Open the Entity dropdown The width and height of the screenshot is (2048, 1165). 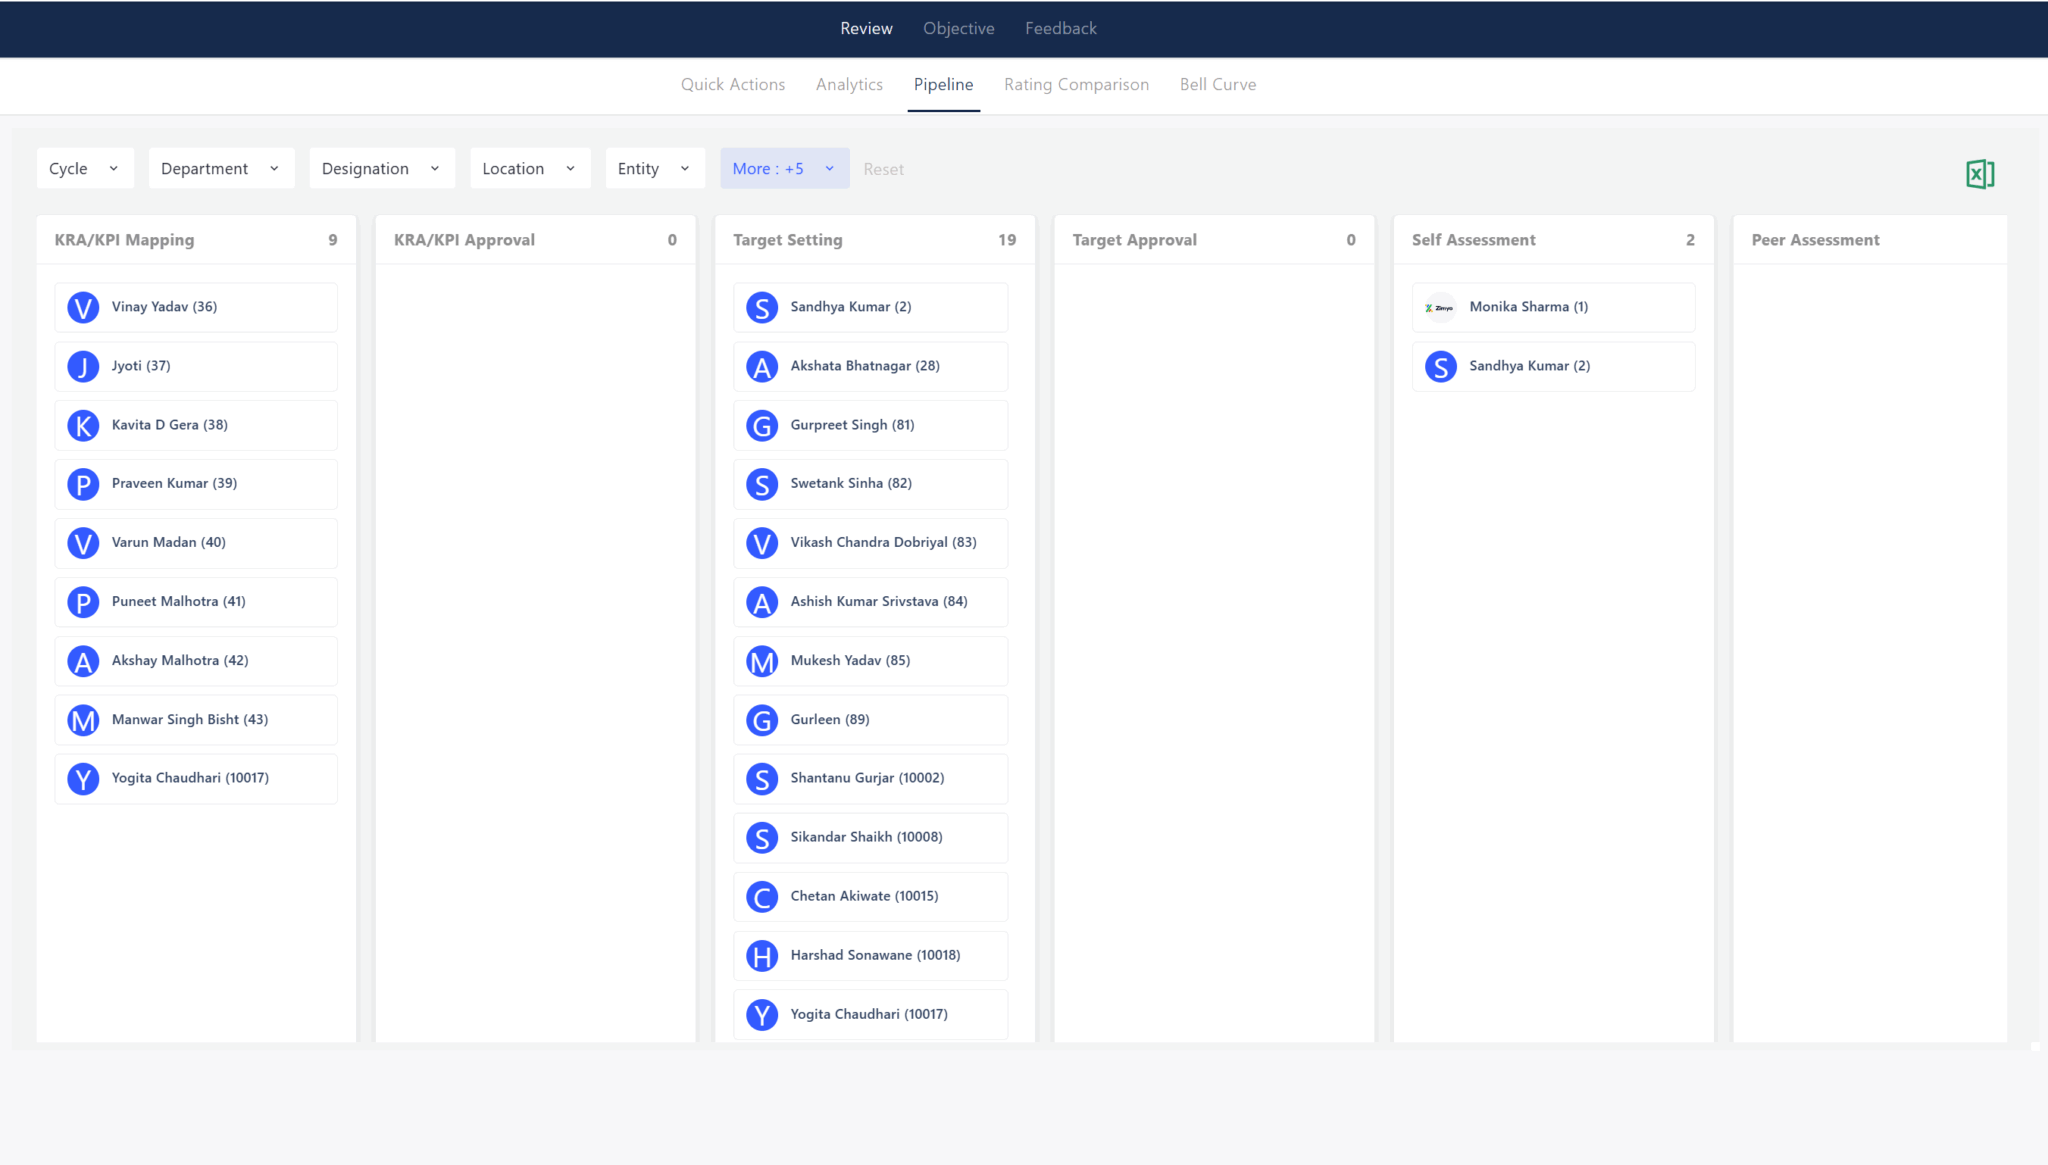point(654,168)
